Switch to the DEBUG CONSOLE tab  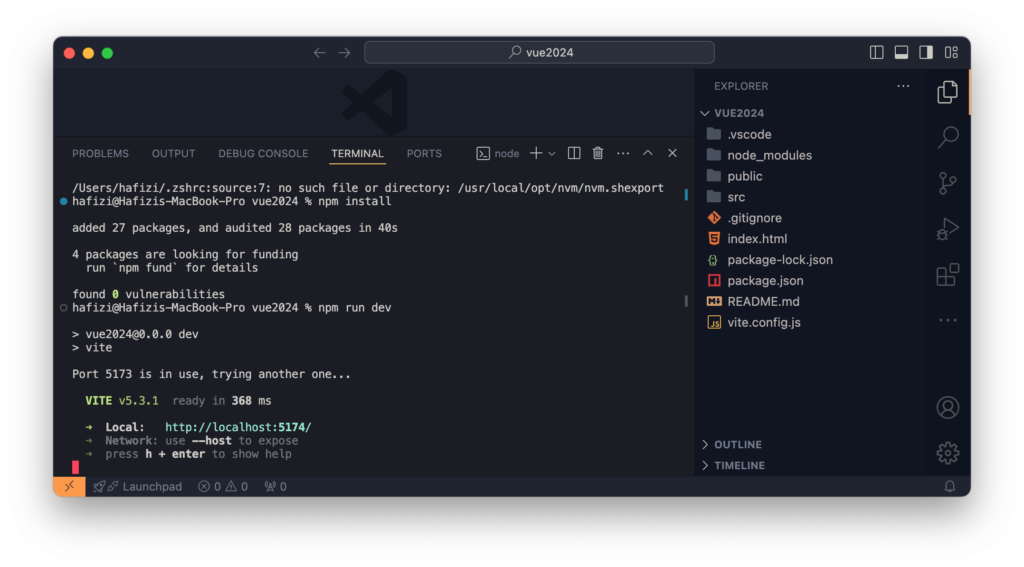[263, 154]
